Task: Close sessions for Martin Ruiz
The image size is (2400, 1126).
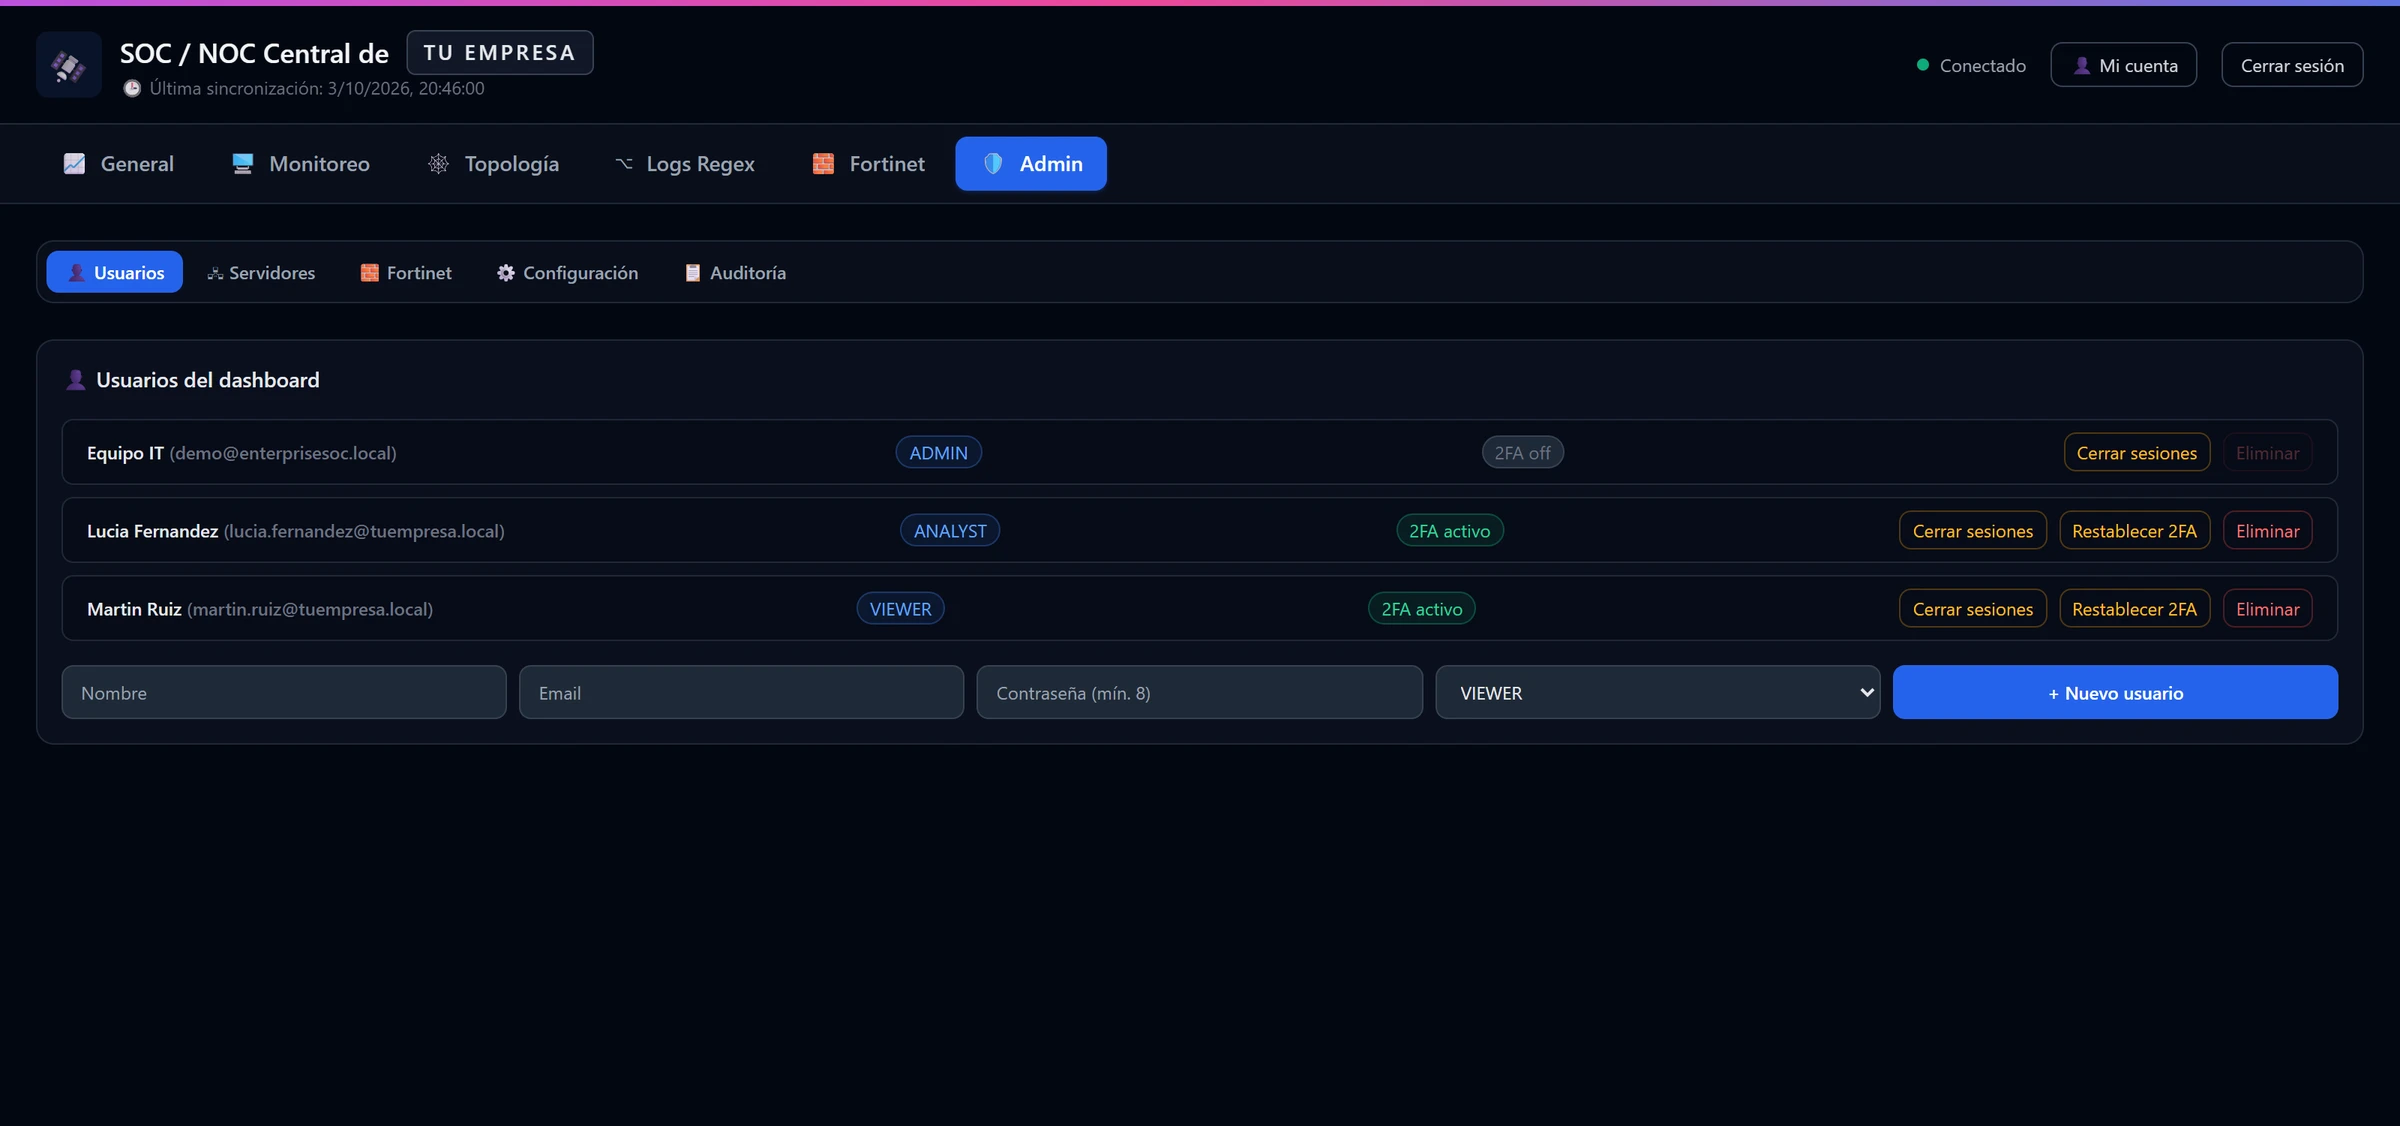Action: 1972,608
